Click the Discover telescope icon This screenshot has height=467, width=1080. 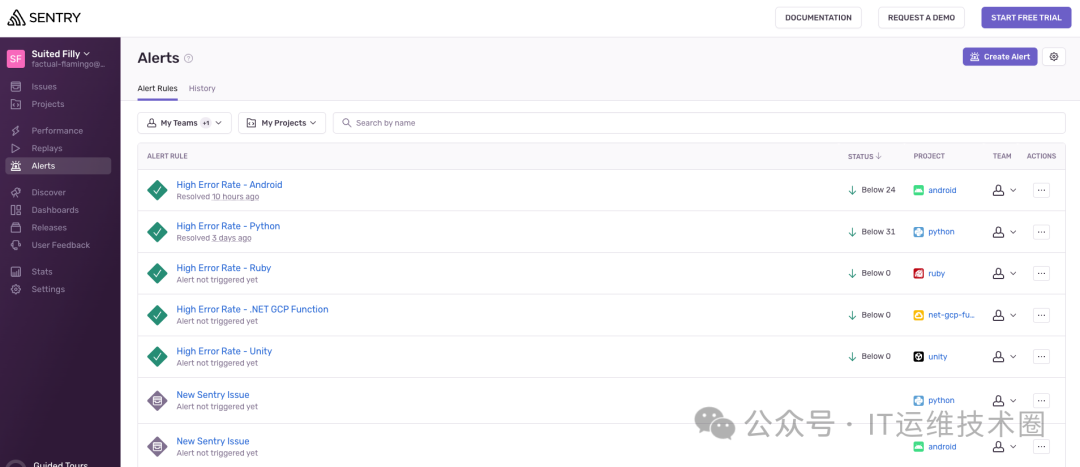[16, 192]
